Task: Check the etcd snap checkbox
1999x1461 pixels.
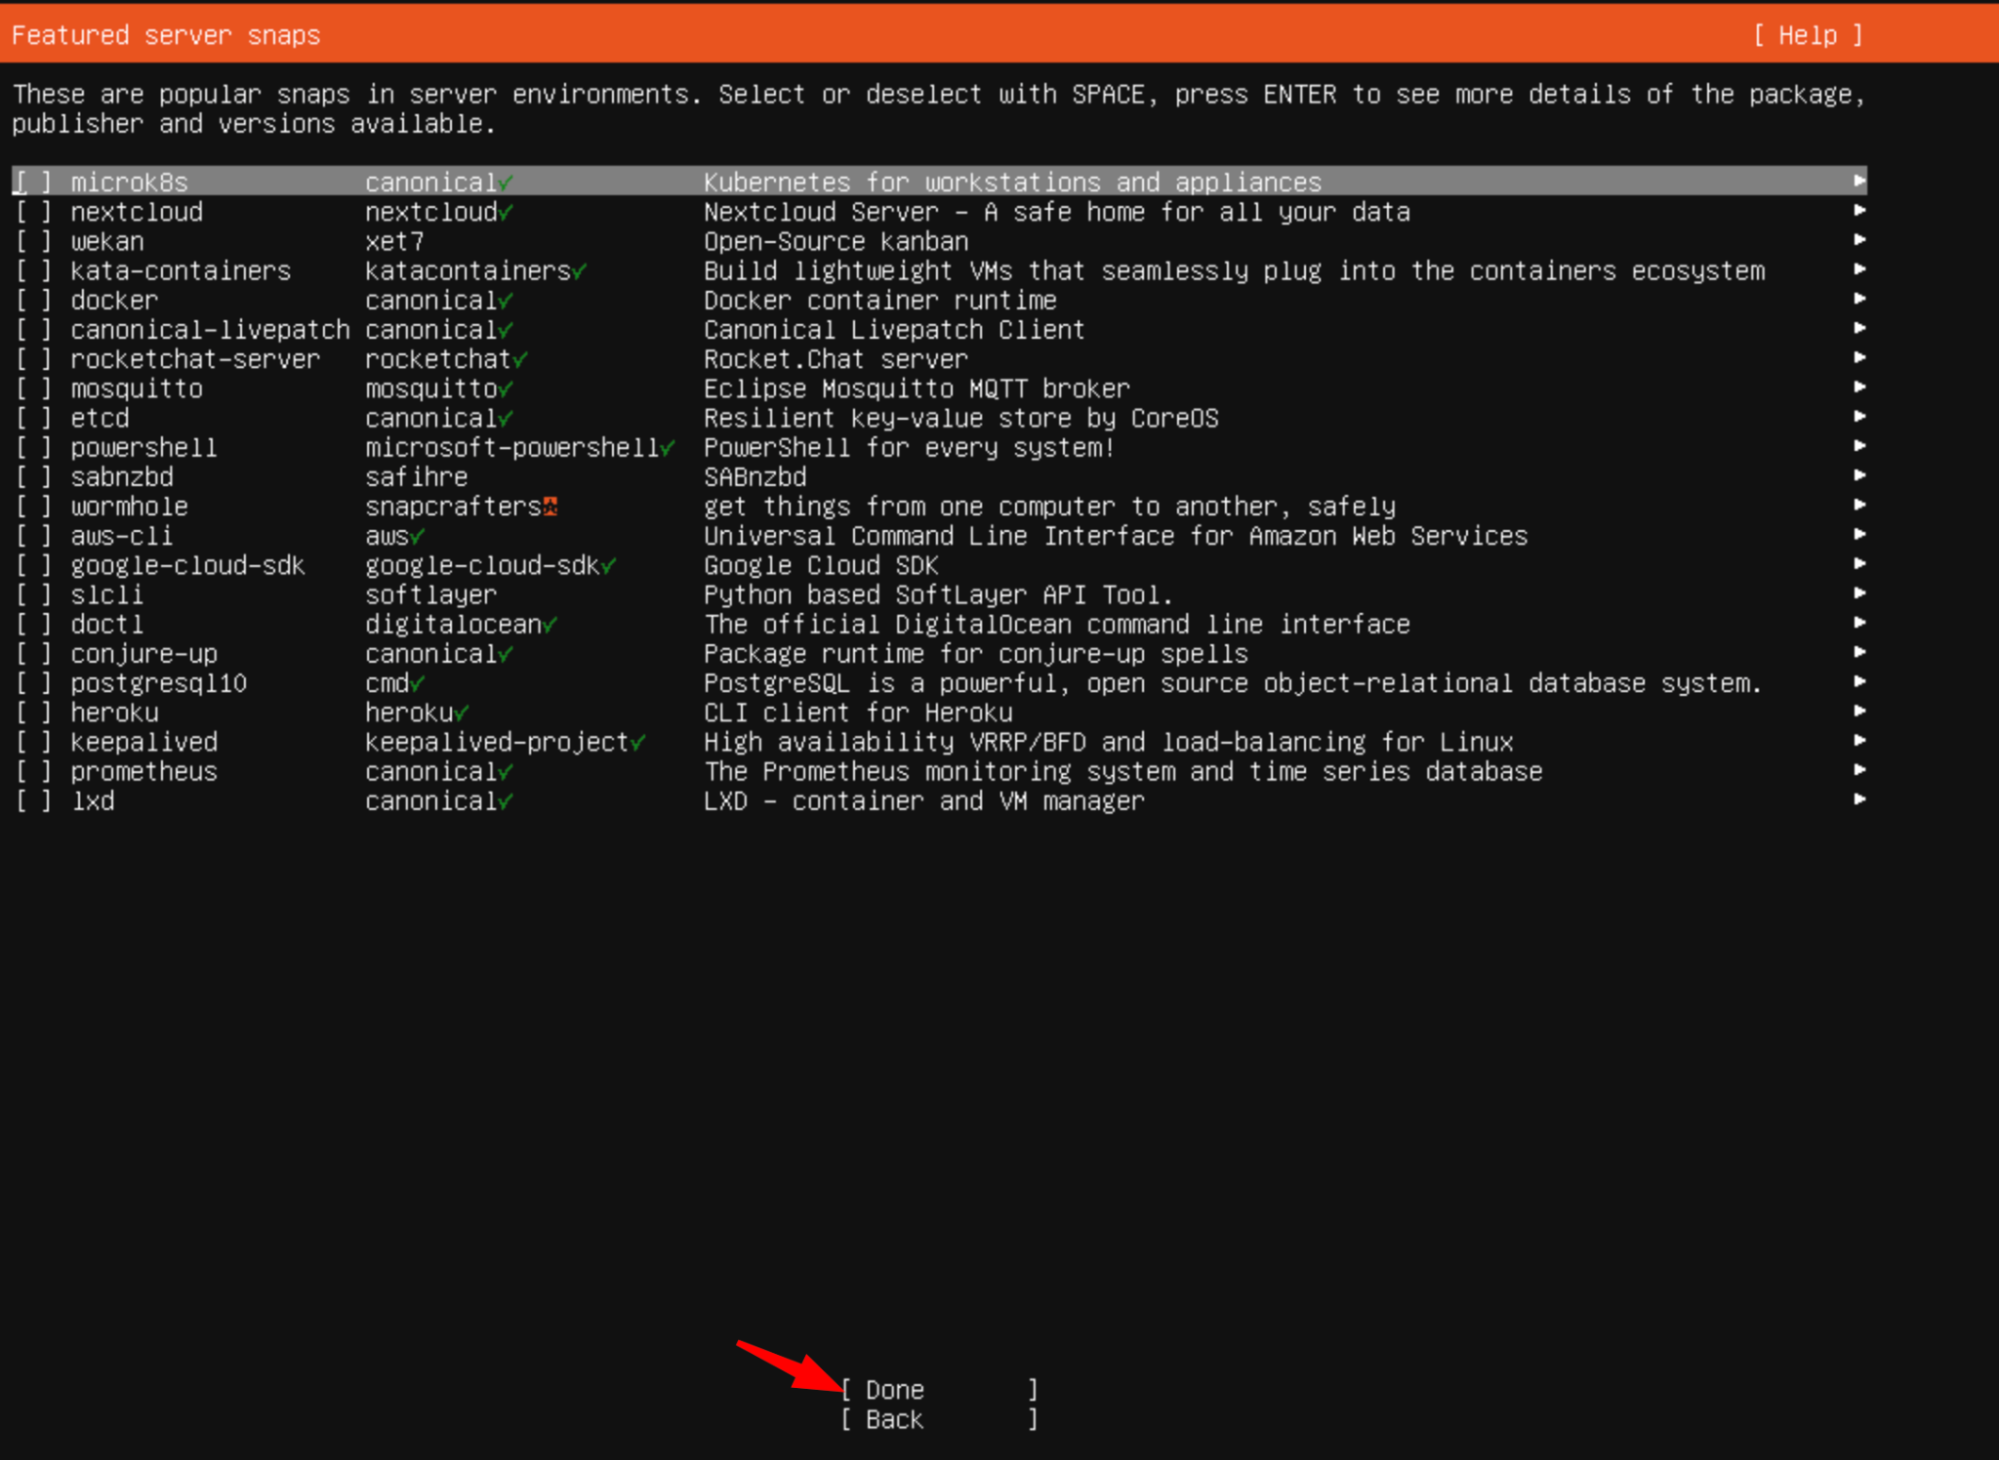Action: point(33,418)
